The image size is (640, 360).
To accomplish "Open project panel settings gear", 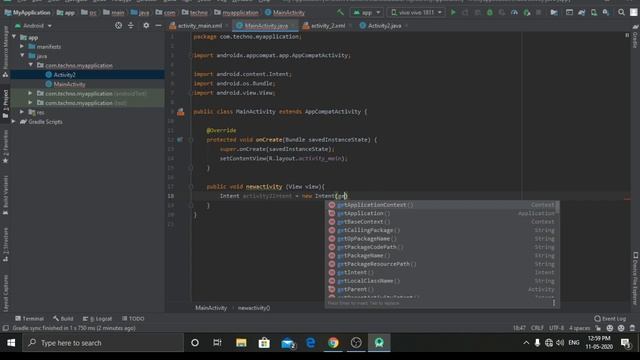I will point(146,26).
